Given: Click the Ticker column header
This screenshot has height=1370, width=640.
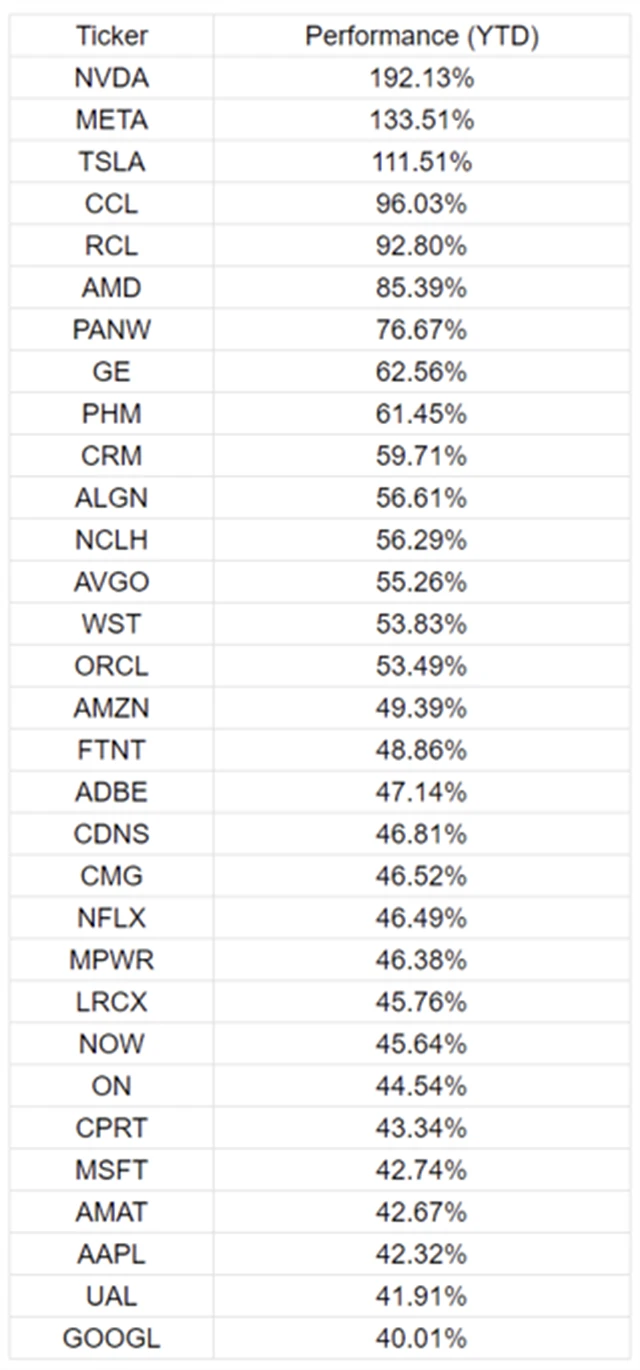Looking at the screenshot, I should (x=111, y=37).
